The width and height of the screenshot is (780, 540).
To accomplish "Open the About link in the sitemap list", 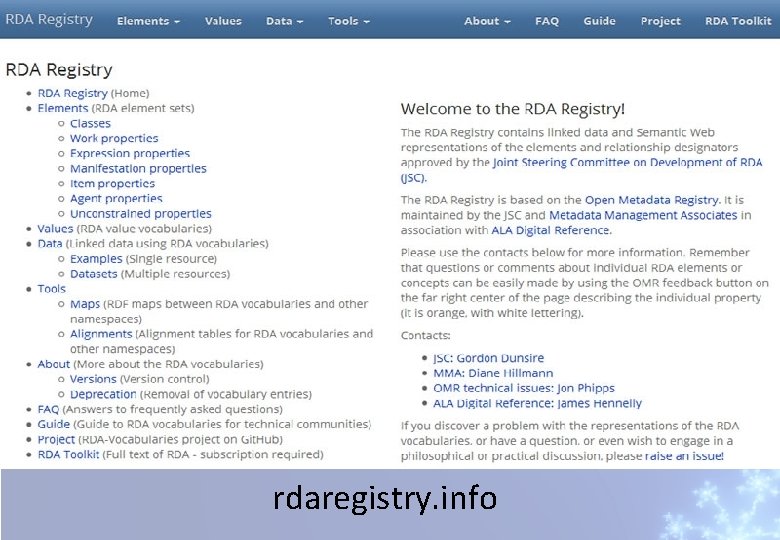I will click(x=54, y=364).
